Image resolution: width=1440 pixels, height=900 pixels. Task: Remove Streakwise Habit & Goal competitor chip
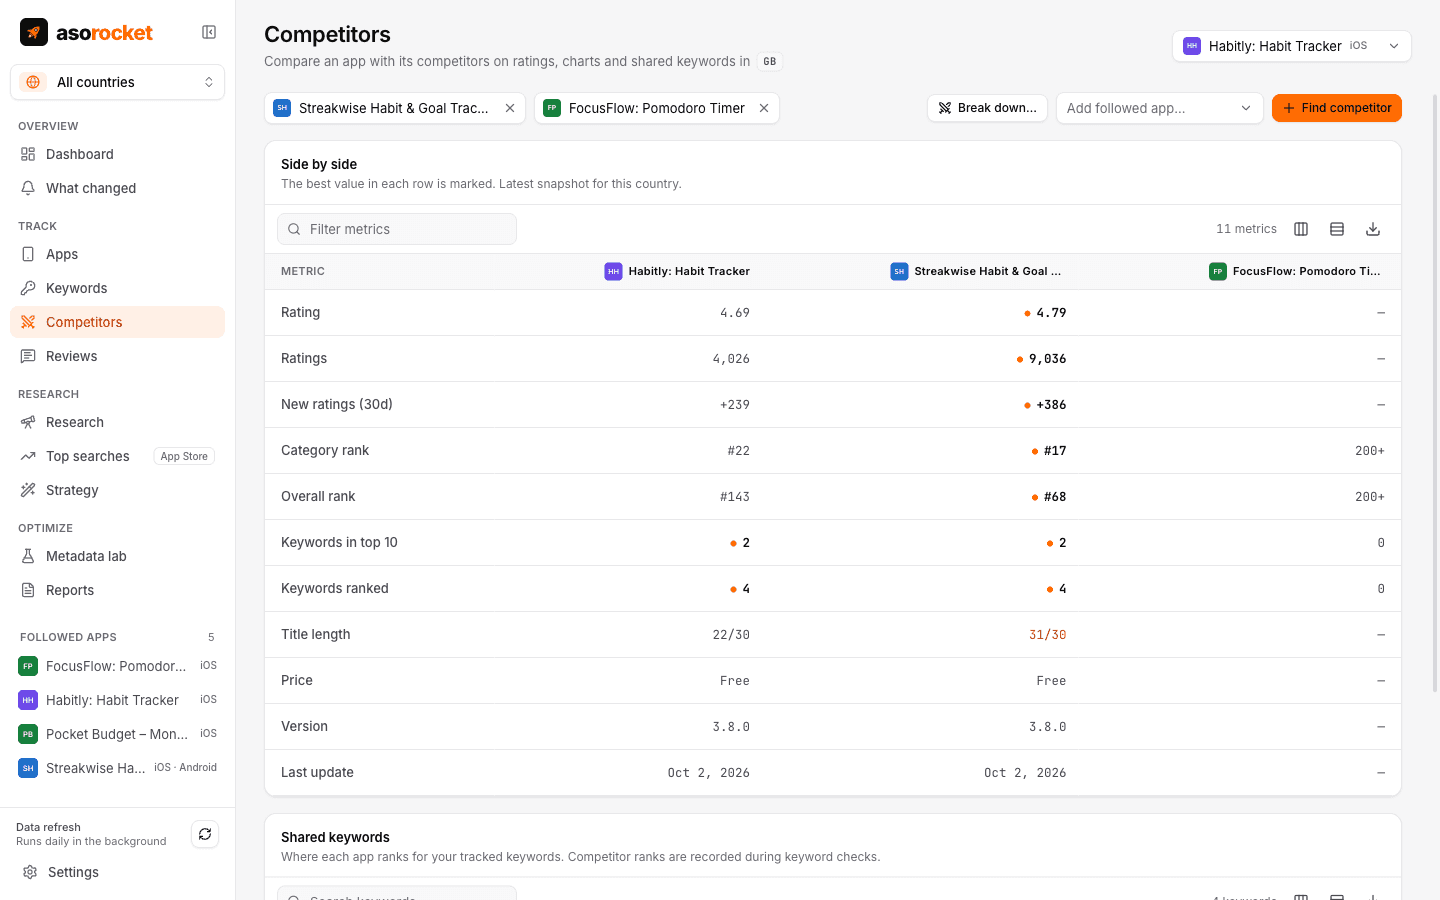[x=510, y=108]
